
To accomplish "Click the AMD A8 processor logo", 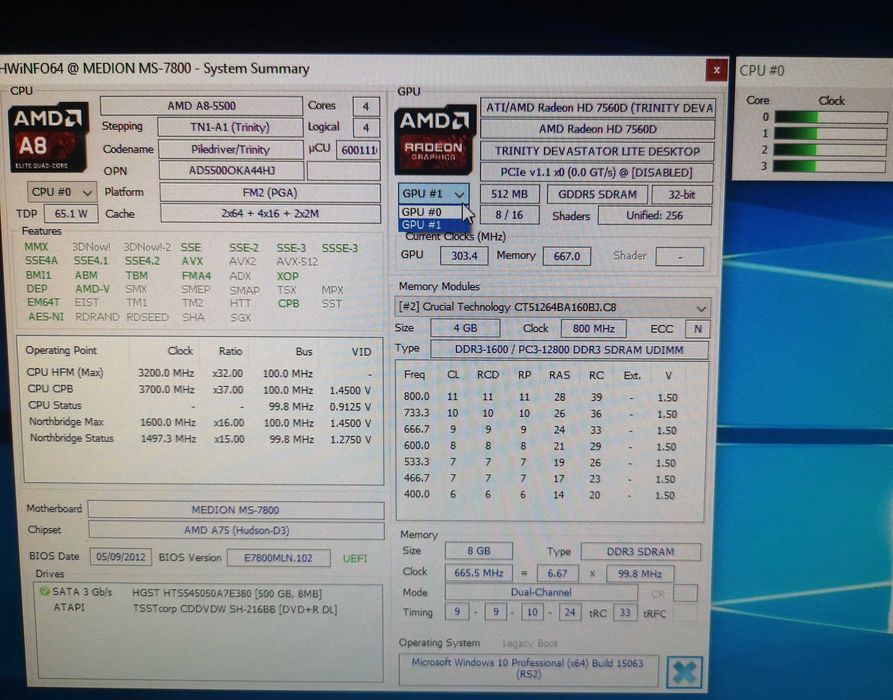I will pos(48,138).
